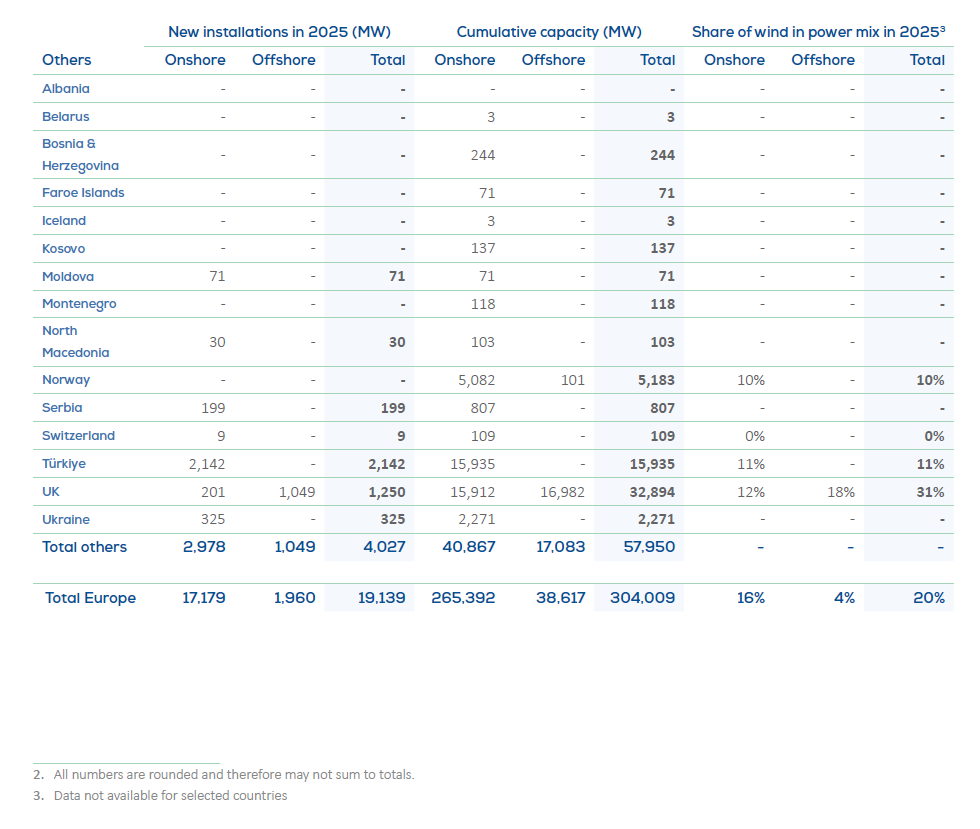
Task: Click the "Total others" row label
Action: (x=84, y=547)
